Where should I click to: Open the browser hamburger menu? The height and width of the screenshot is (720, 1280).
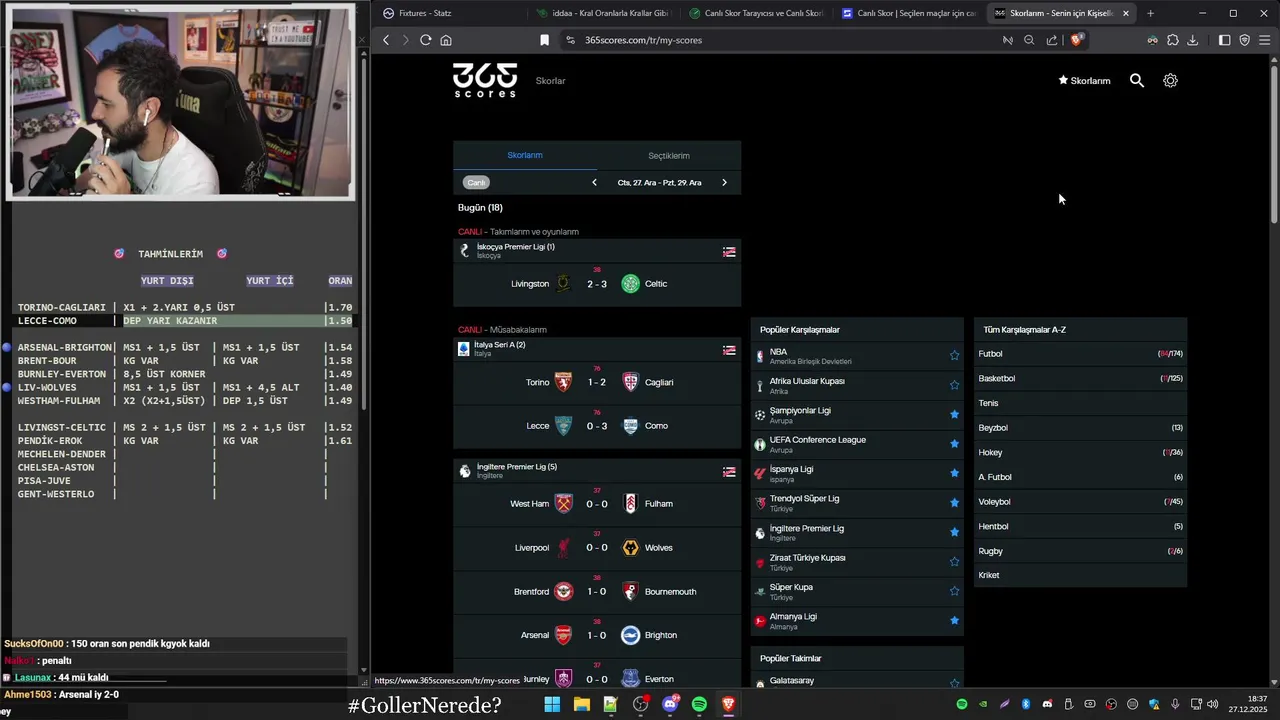coord(1265,40)
